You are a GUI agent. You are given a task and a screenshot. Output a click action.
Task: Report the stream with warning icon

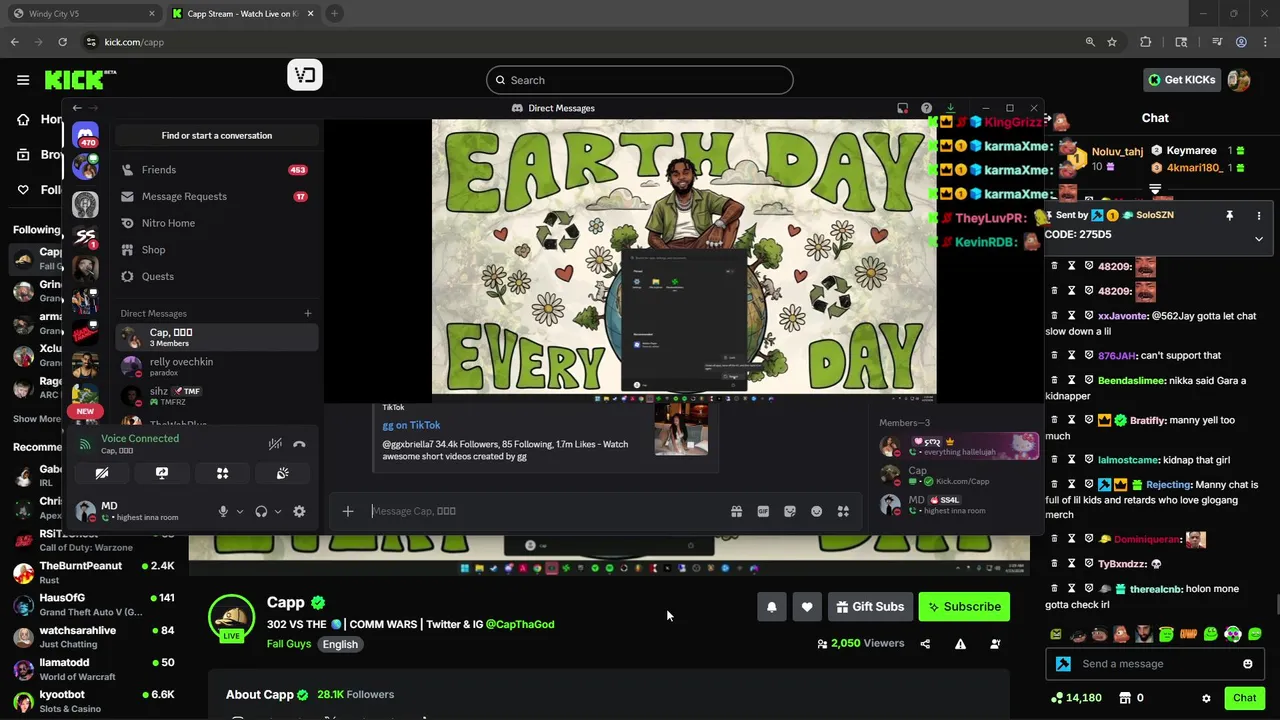960,644
